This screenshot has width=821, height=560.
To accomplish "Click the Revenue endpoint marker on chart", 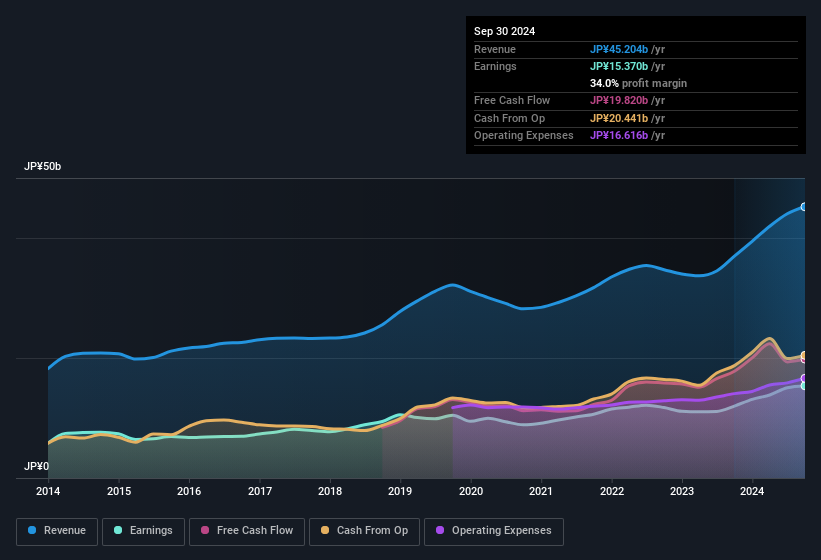I will [x=804, y=207].
